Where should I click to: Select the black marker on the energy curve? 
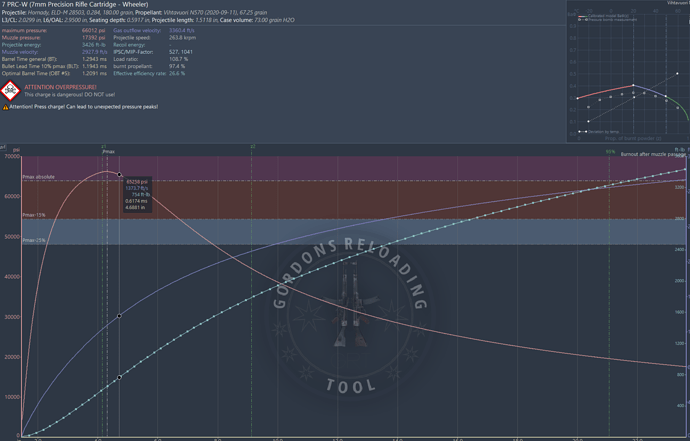pyautogui.click(x=119, y=377)
